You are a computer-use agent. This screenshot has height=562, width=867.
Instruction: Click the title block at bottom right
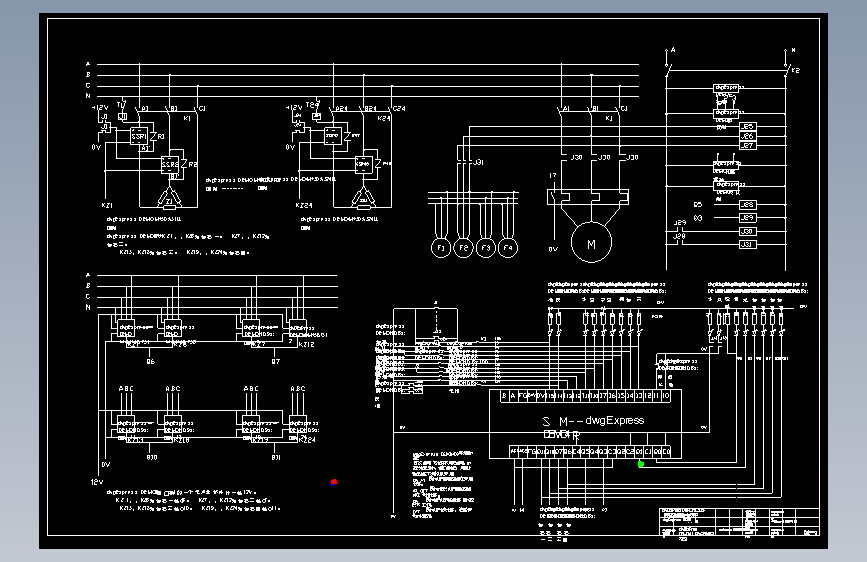click(x=739, y=522)
